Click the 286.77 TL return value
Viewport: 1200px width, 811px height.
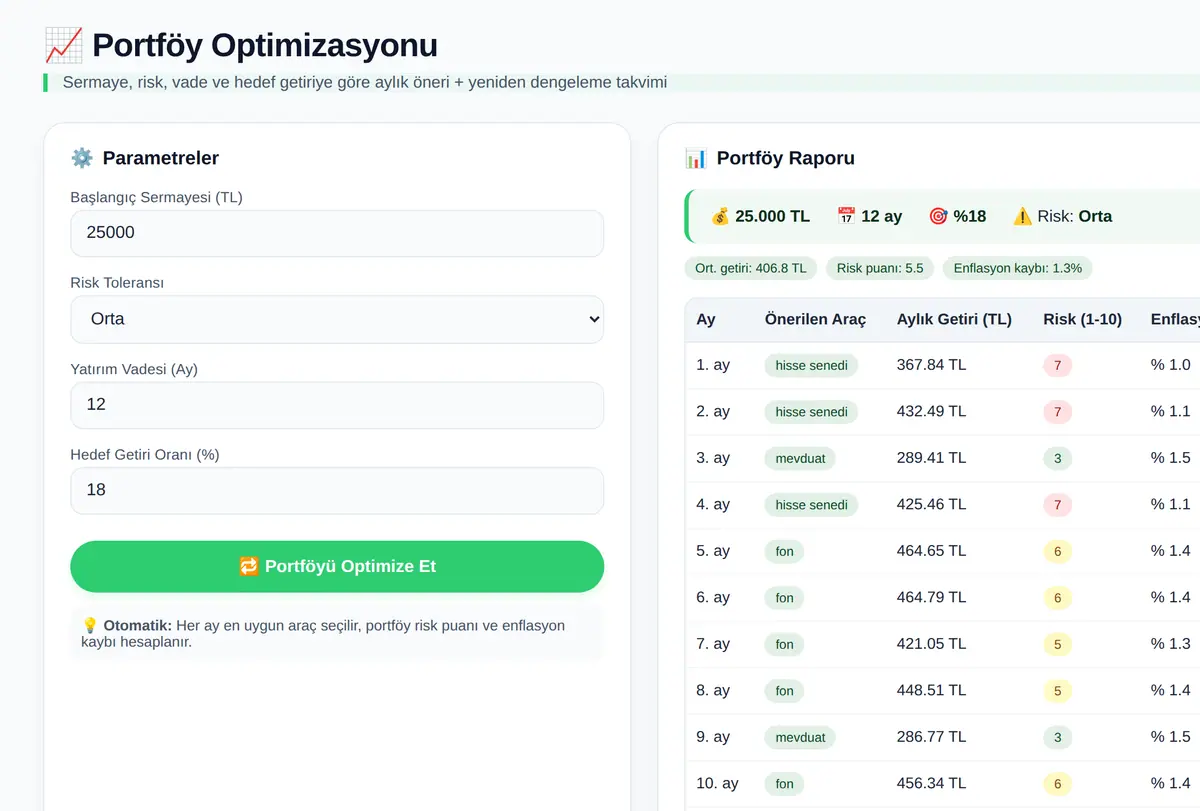point(931,737)
